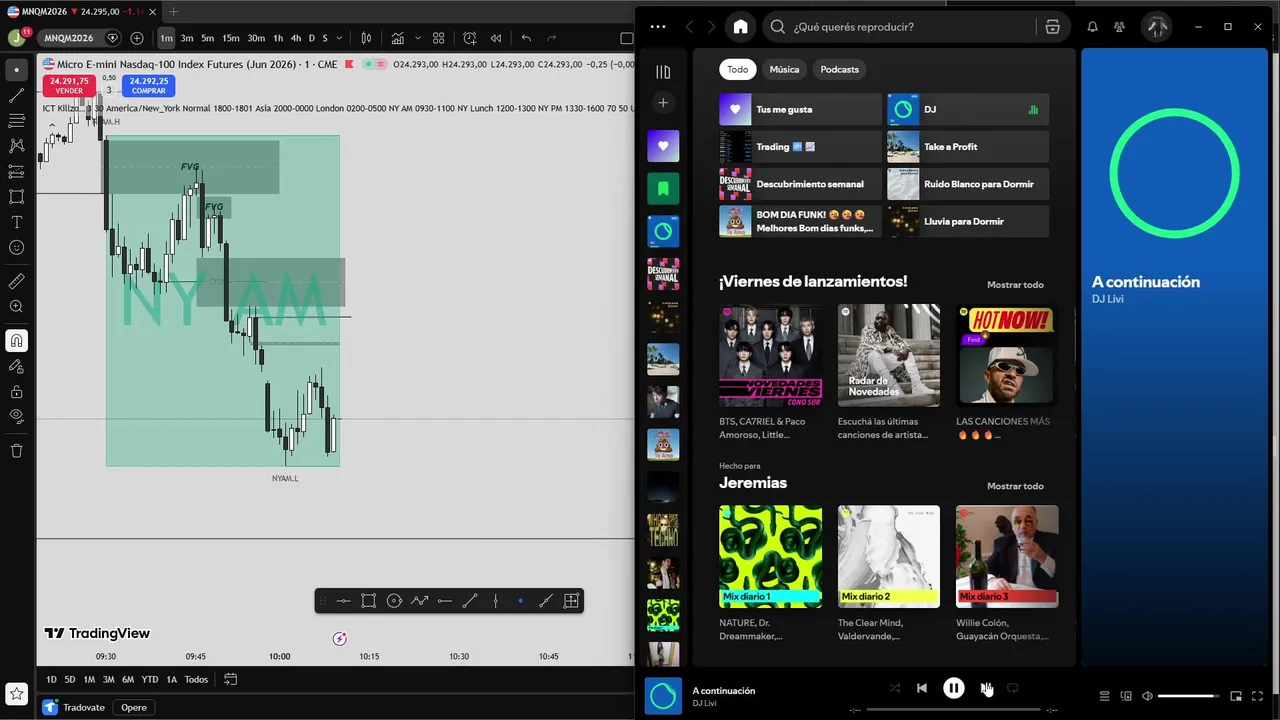This screenshot has height=720, width=1280.
Task: Open Spotify notifications bell
Action: [1092, 27]
